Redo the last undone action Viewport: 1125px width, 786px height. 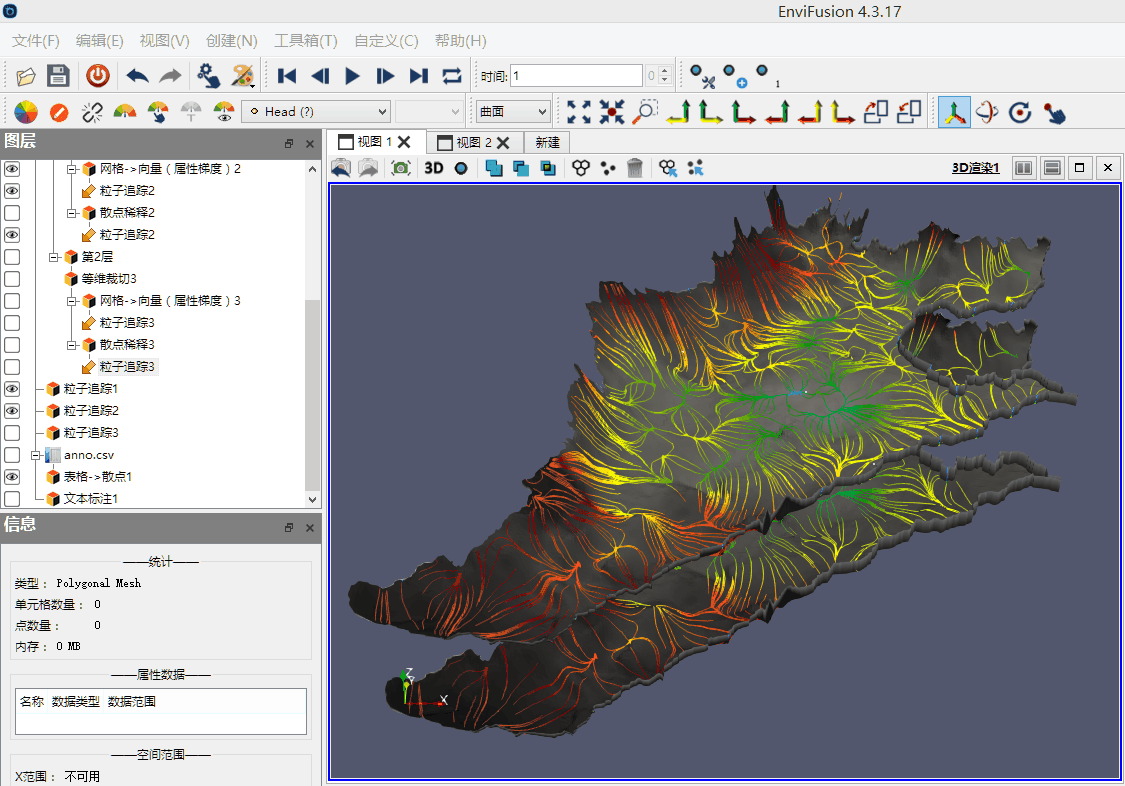[x=170, y=76]
